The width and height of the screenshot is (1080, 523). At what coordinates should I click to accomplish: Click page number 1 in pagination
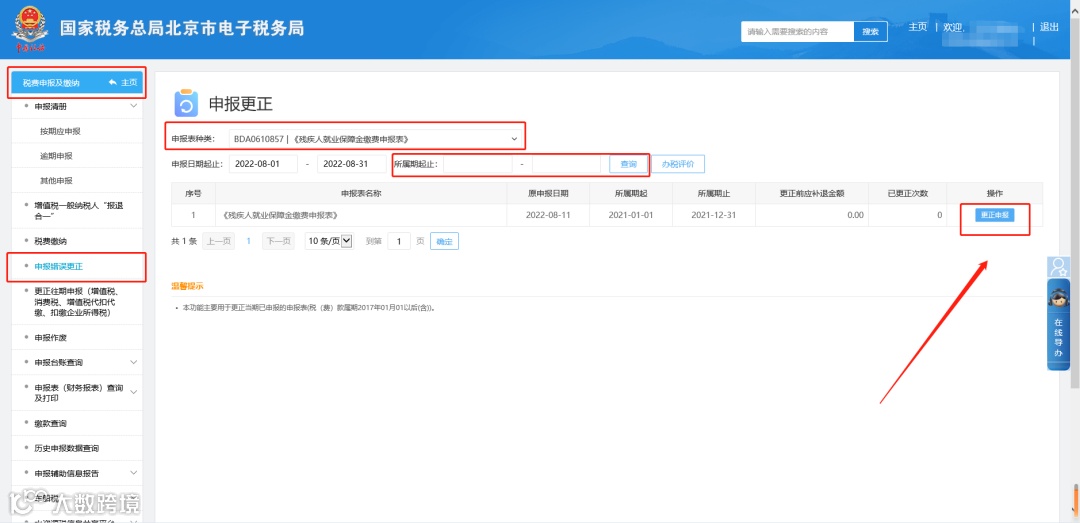(x=248, y=241)
